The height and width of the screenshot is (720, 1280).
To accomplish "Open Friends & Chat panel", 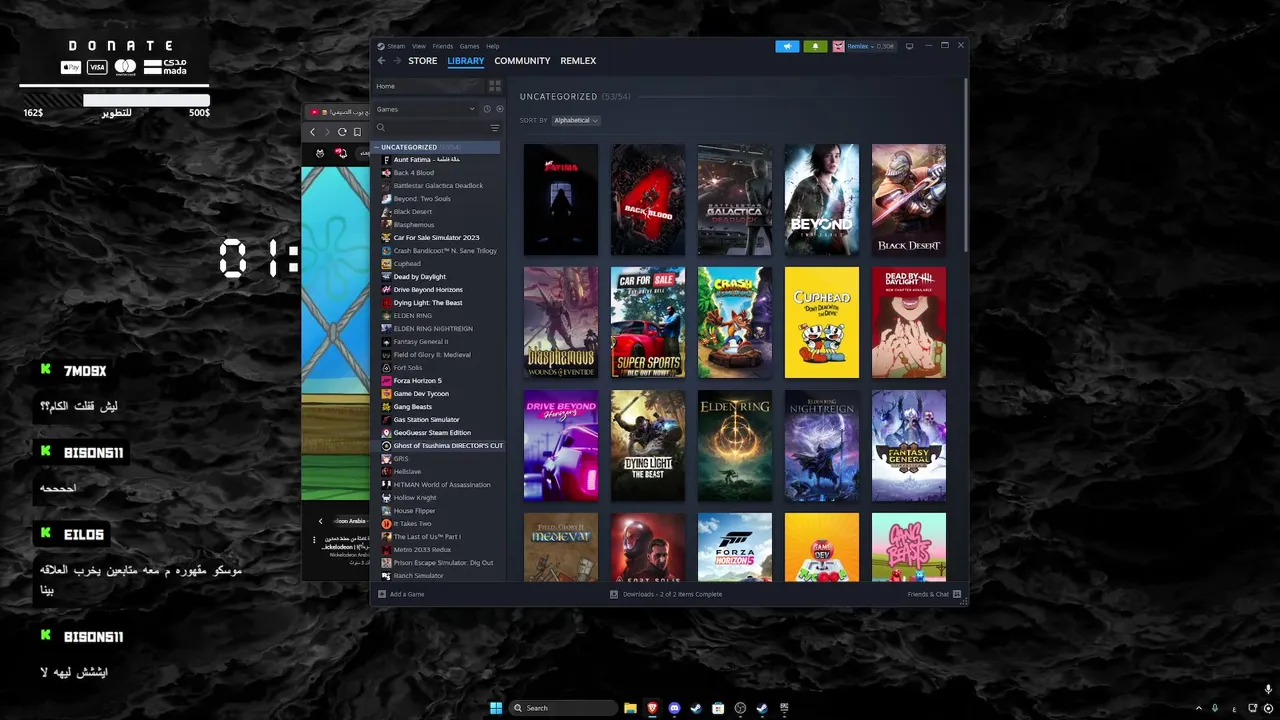I will 928,594.
